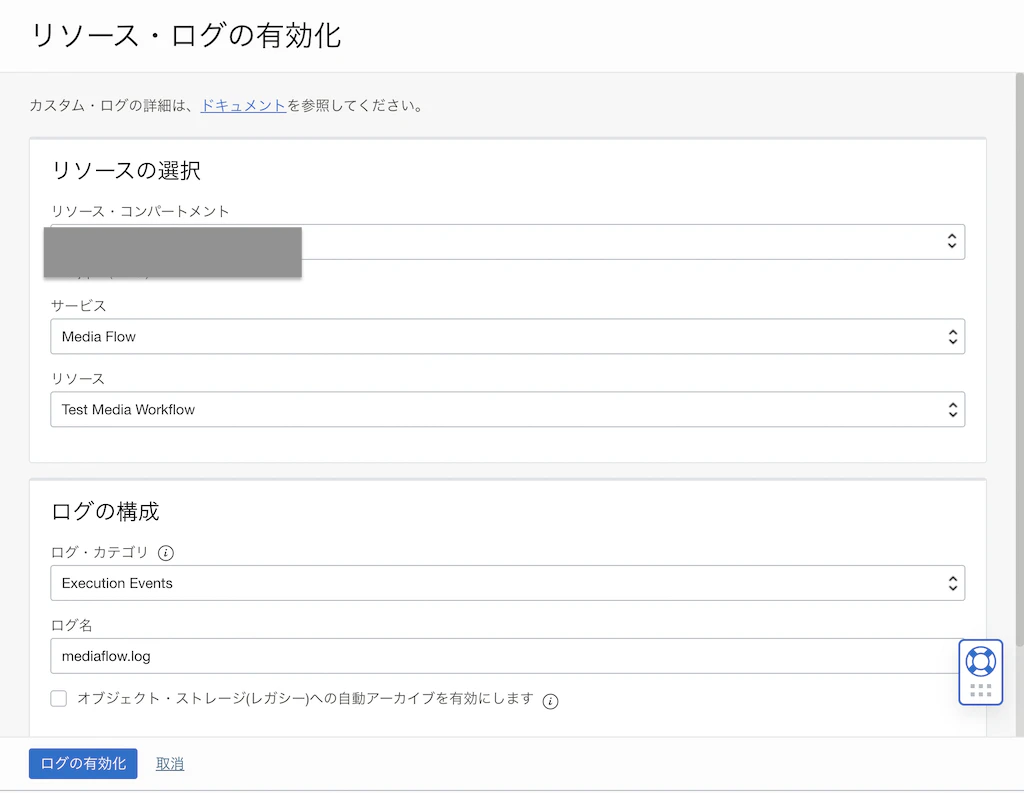Screen dimensions: 1024x793
Task: Click the 取消 cancel link
Action: 170,764
